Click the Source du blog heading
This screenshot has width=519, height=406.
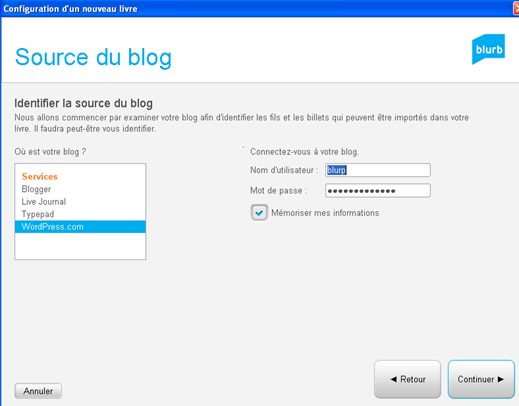point(93,57)
